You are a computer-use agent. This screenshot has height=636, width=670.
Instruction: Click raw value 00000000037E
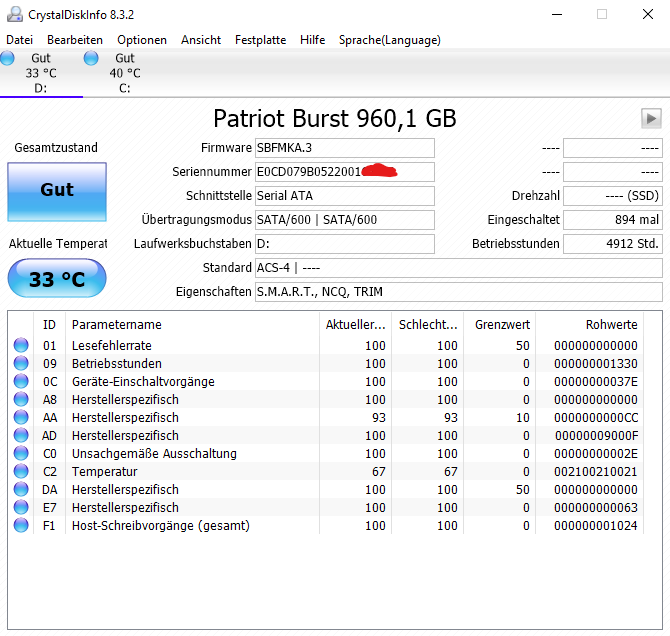[x=596, y=381]
